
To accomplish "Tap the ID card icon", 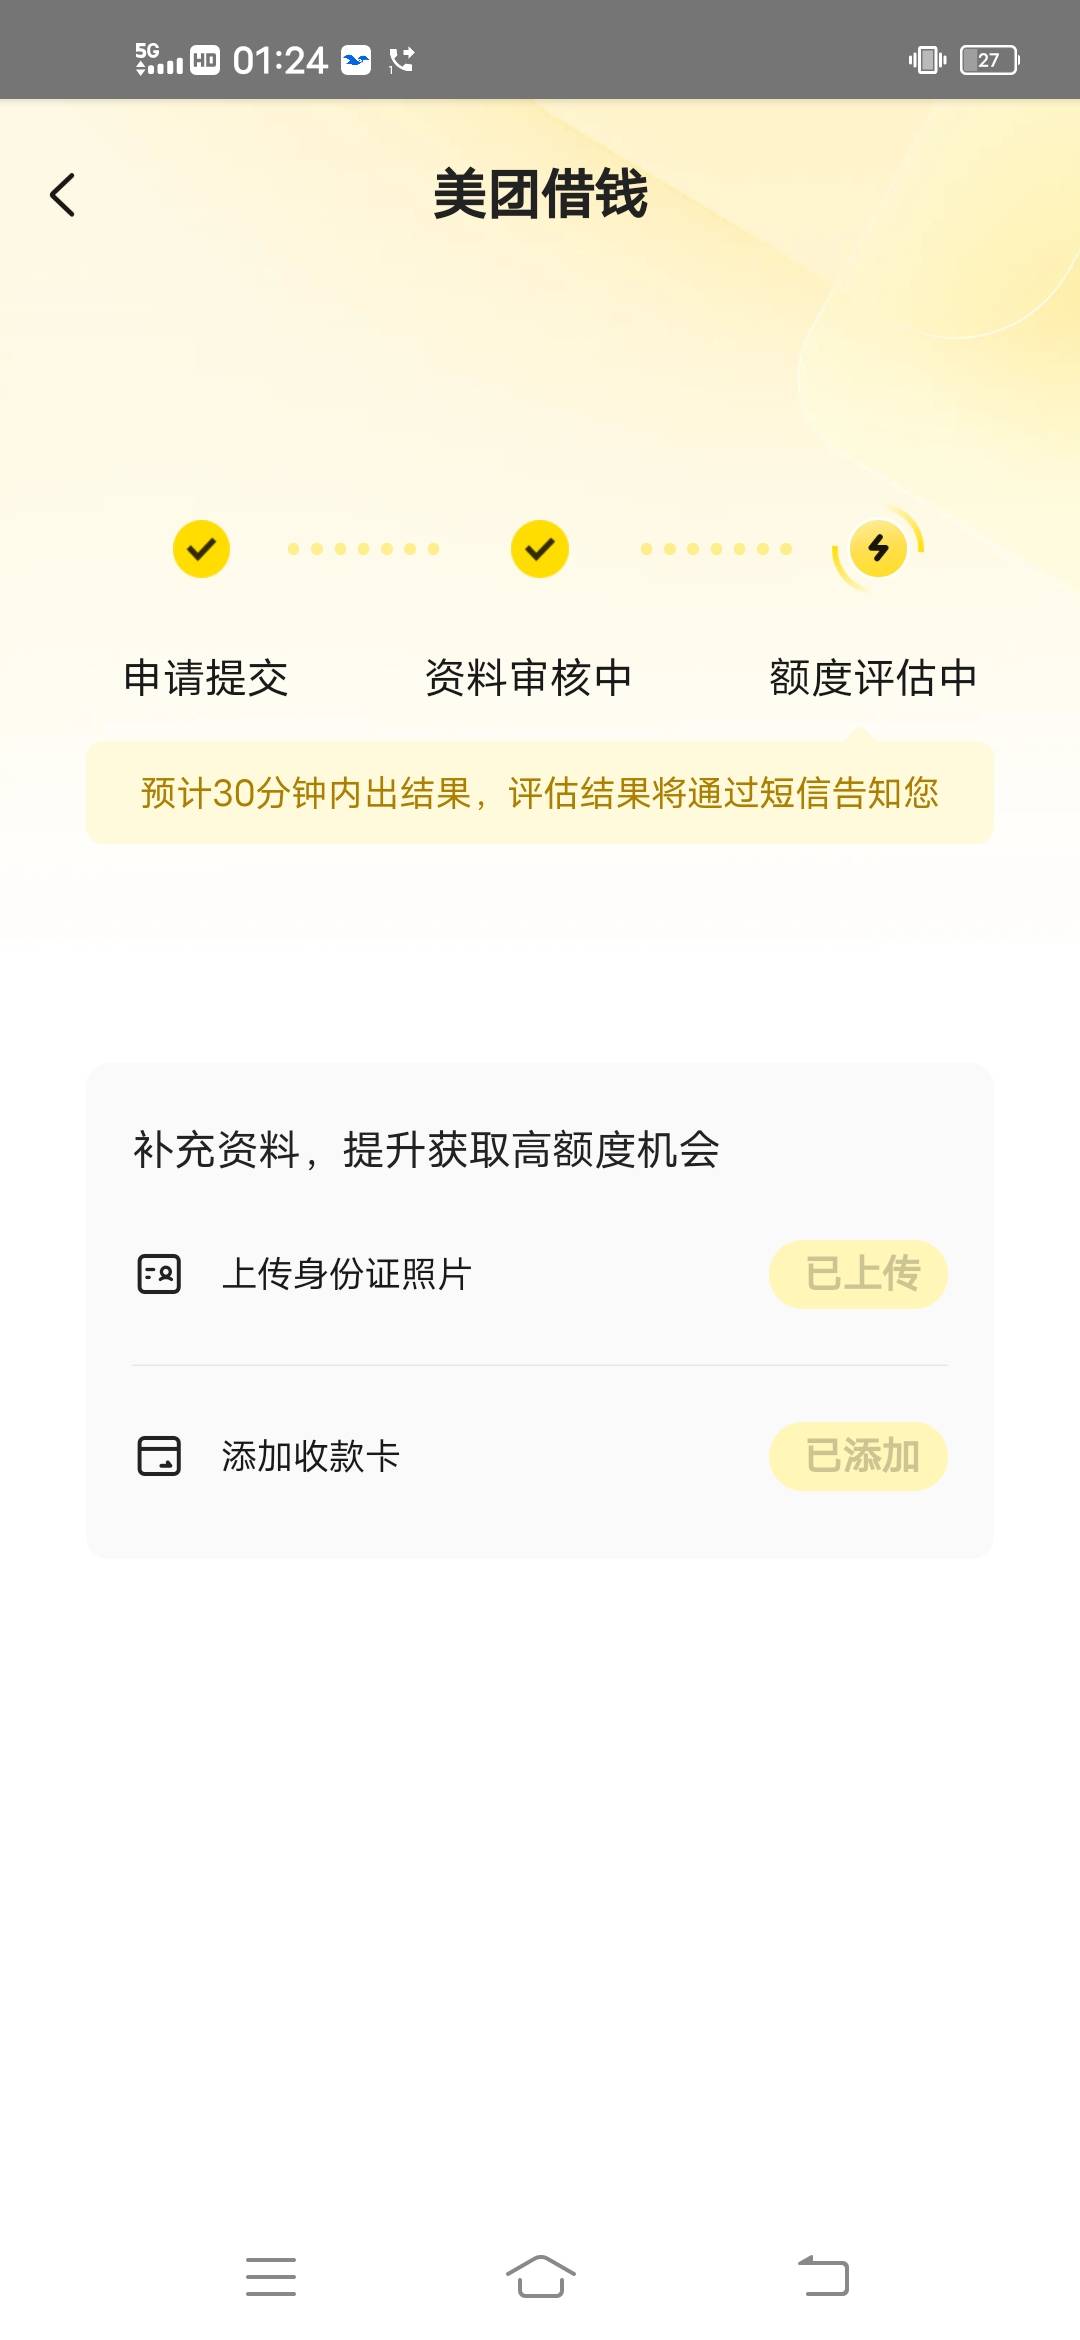I will [159, 1274].
